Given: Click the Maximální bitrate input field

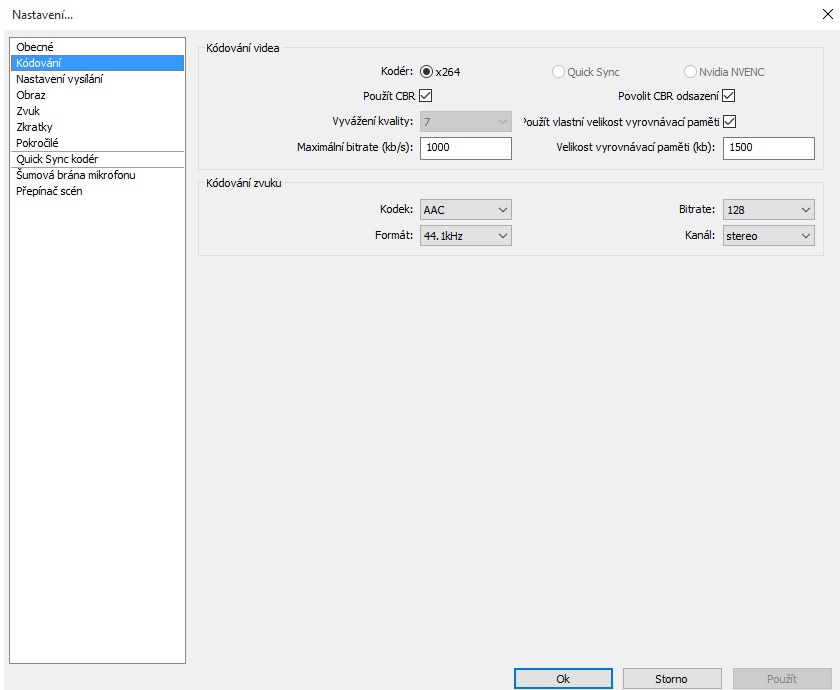Looking at the screenshot, I should [x=465, y=148].
